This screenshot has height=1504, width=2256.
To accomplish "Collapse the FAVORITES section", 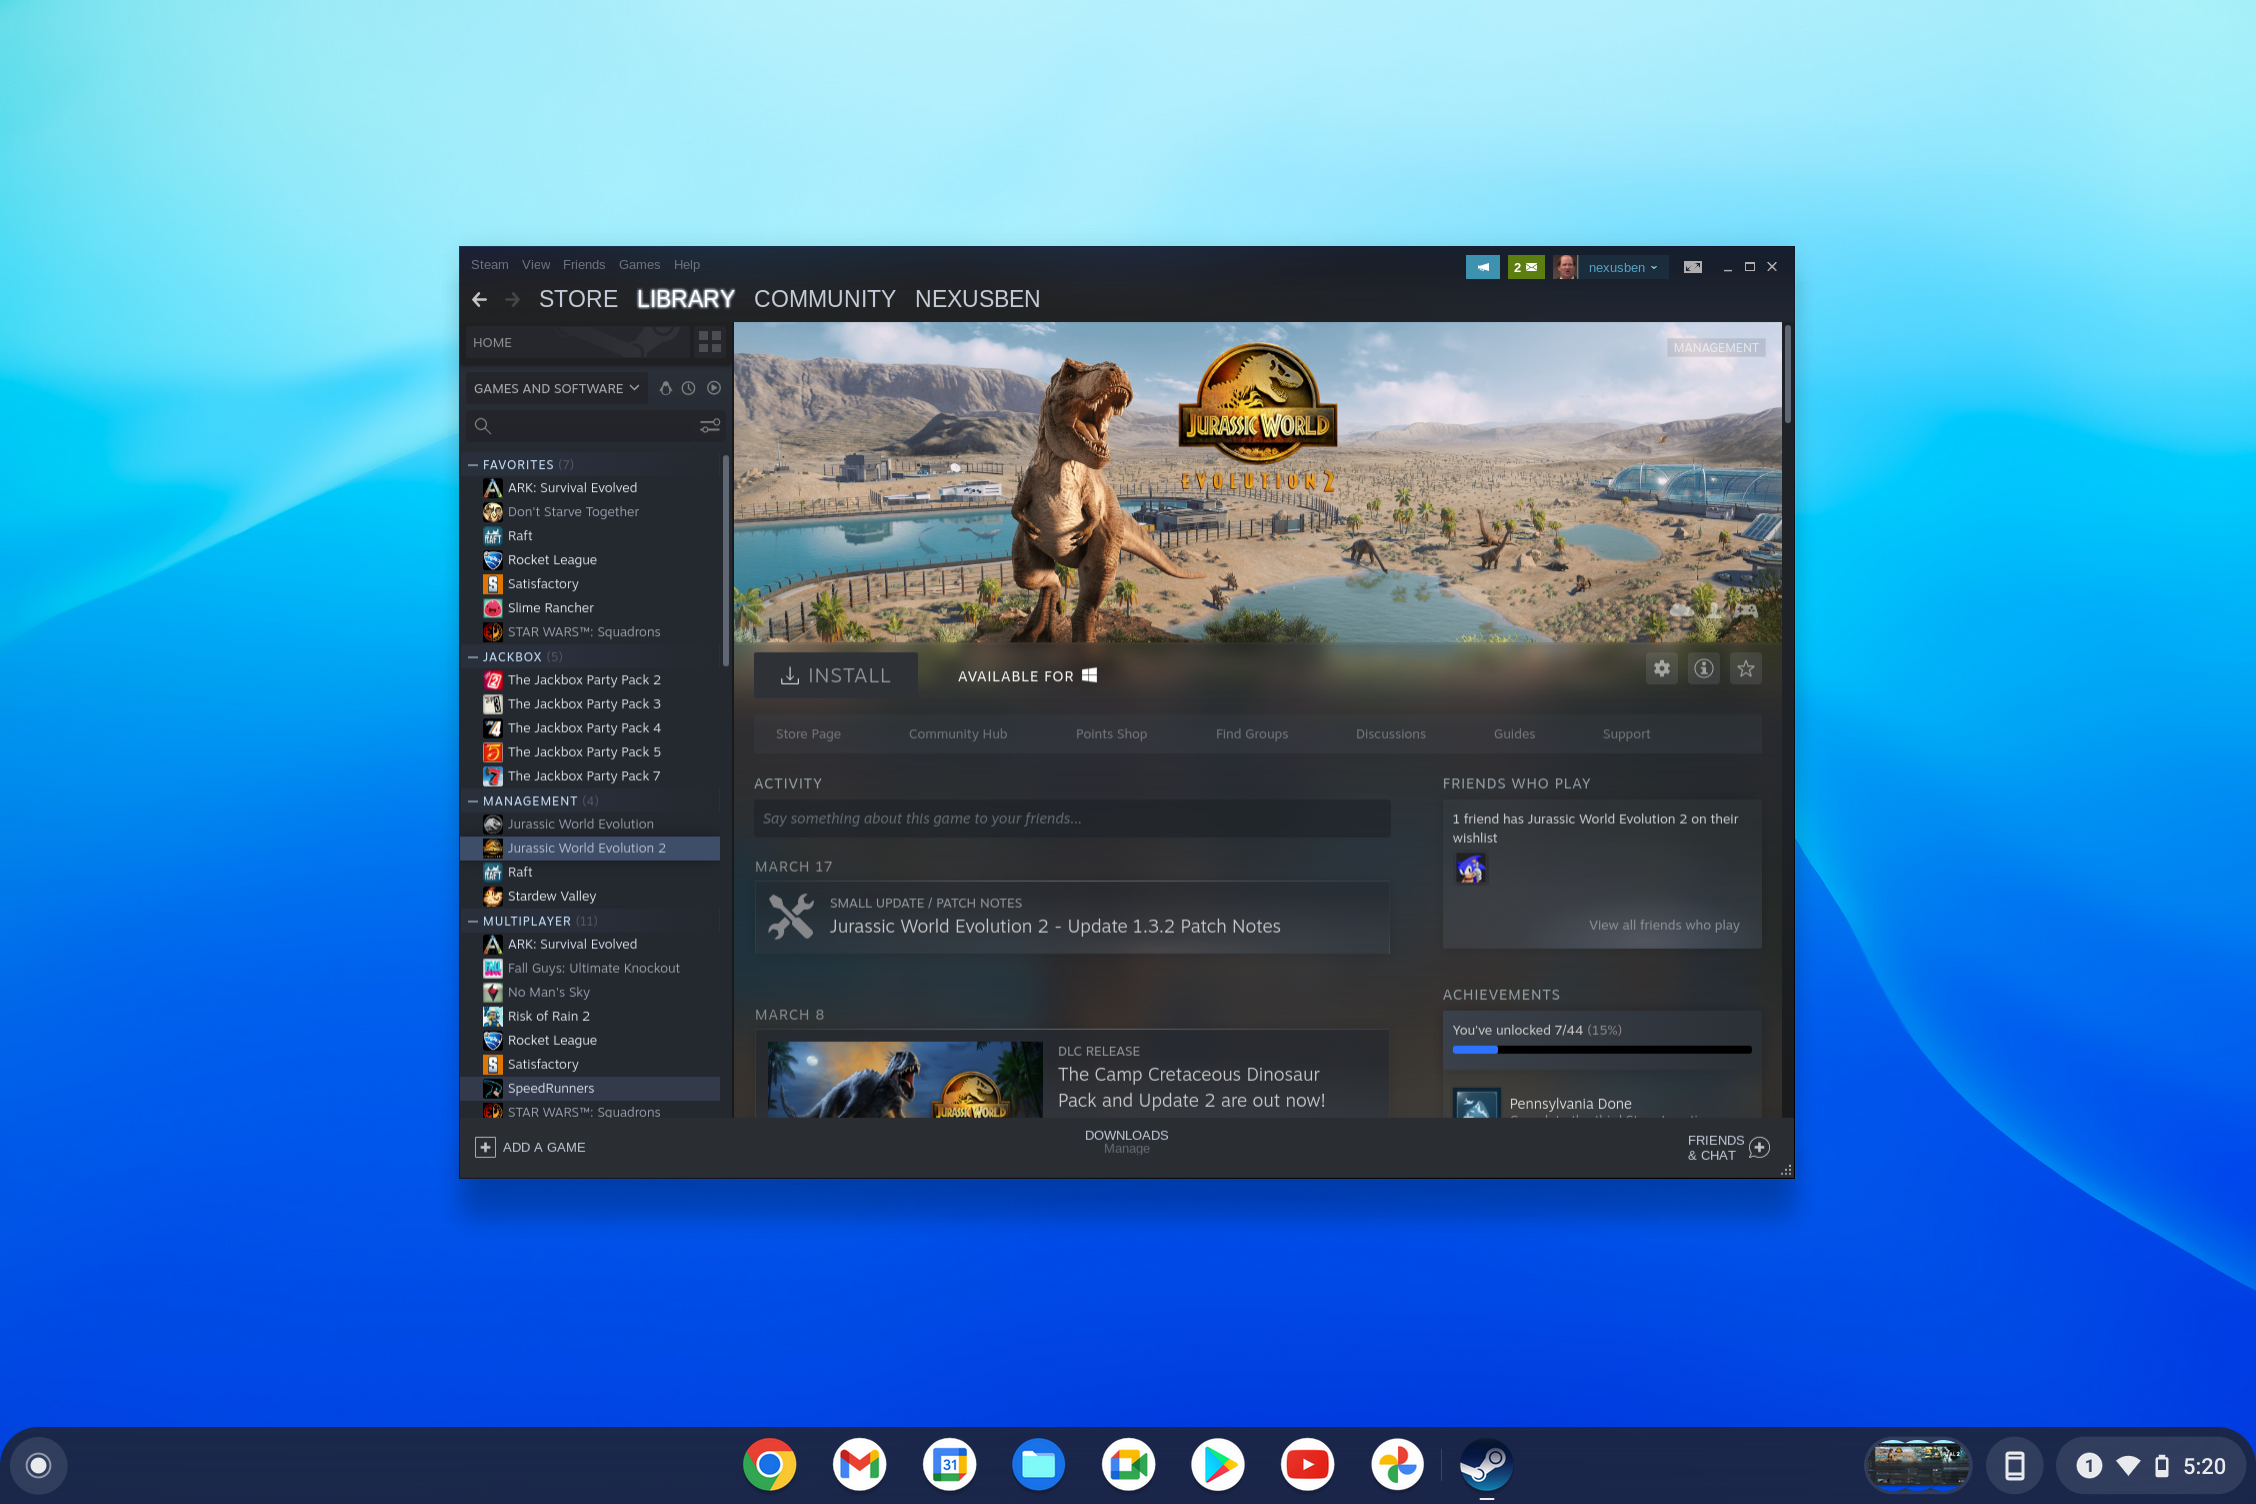I will pyautogui.click(x=474, y=464).
